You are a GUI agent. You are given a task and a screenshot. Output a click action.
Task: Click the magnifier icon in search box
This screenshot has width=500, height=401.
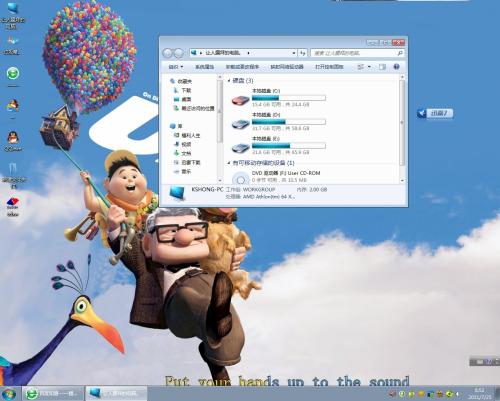(400, 53)
